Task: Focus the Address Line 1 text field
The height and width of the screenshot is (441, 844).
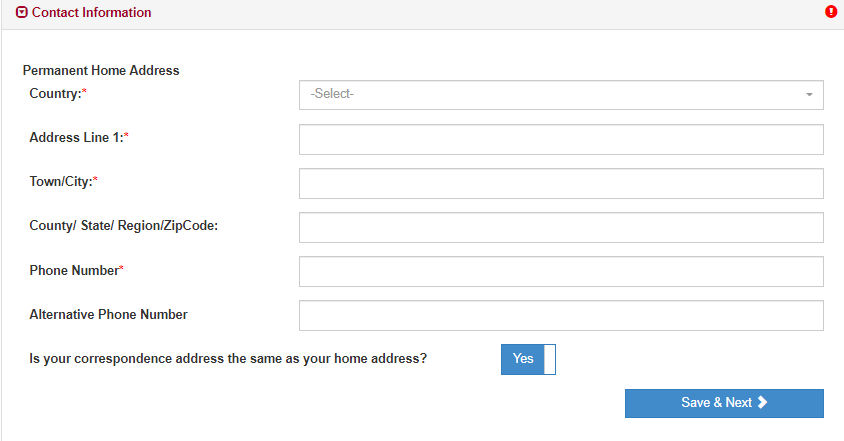Action: point(560,140)
